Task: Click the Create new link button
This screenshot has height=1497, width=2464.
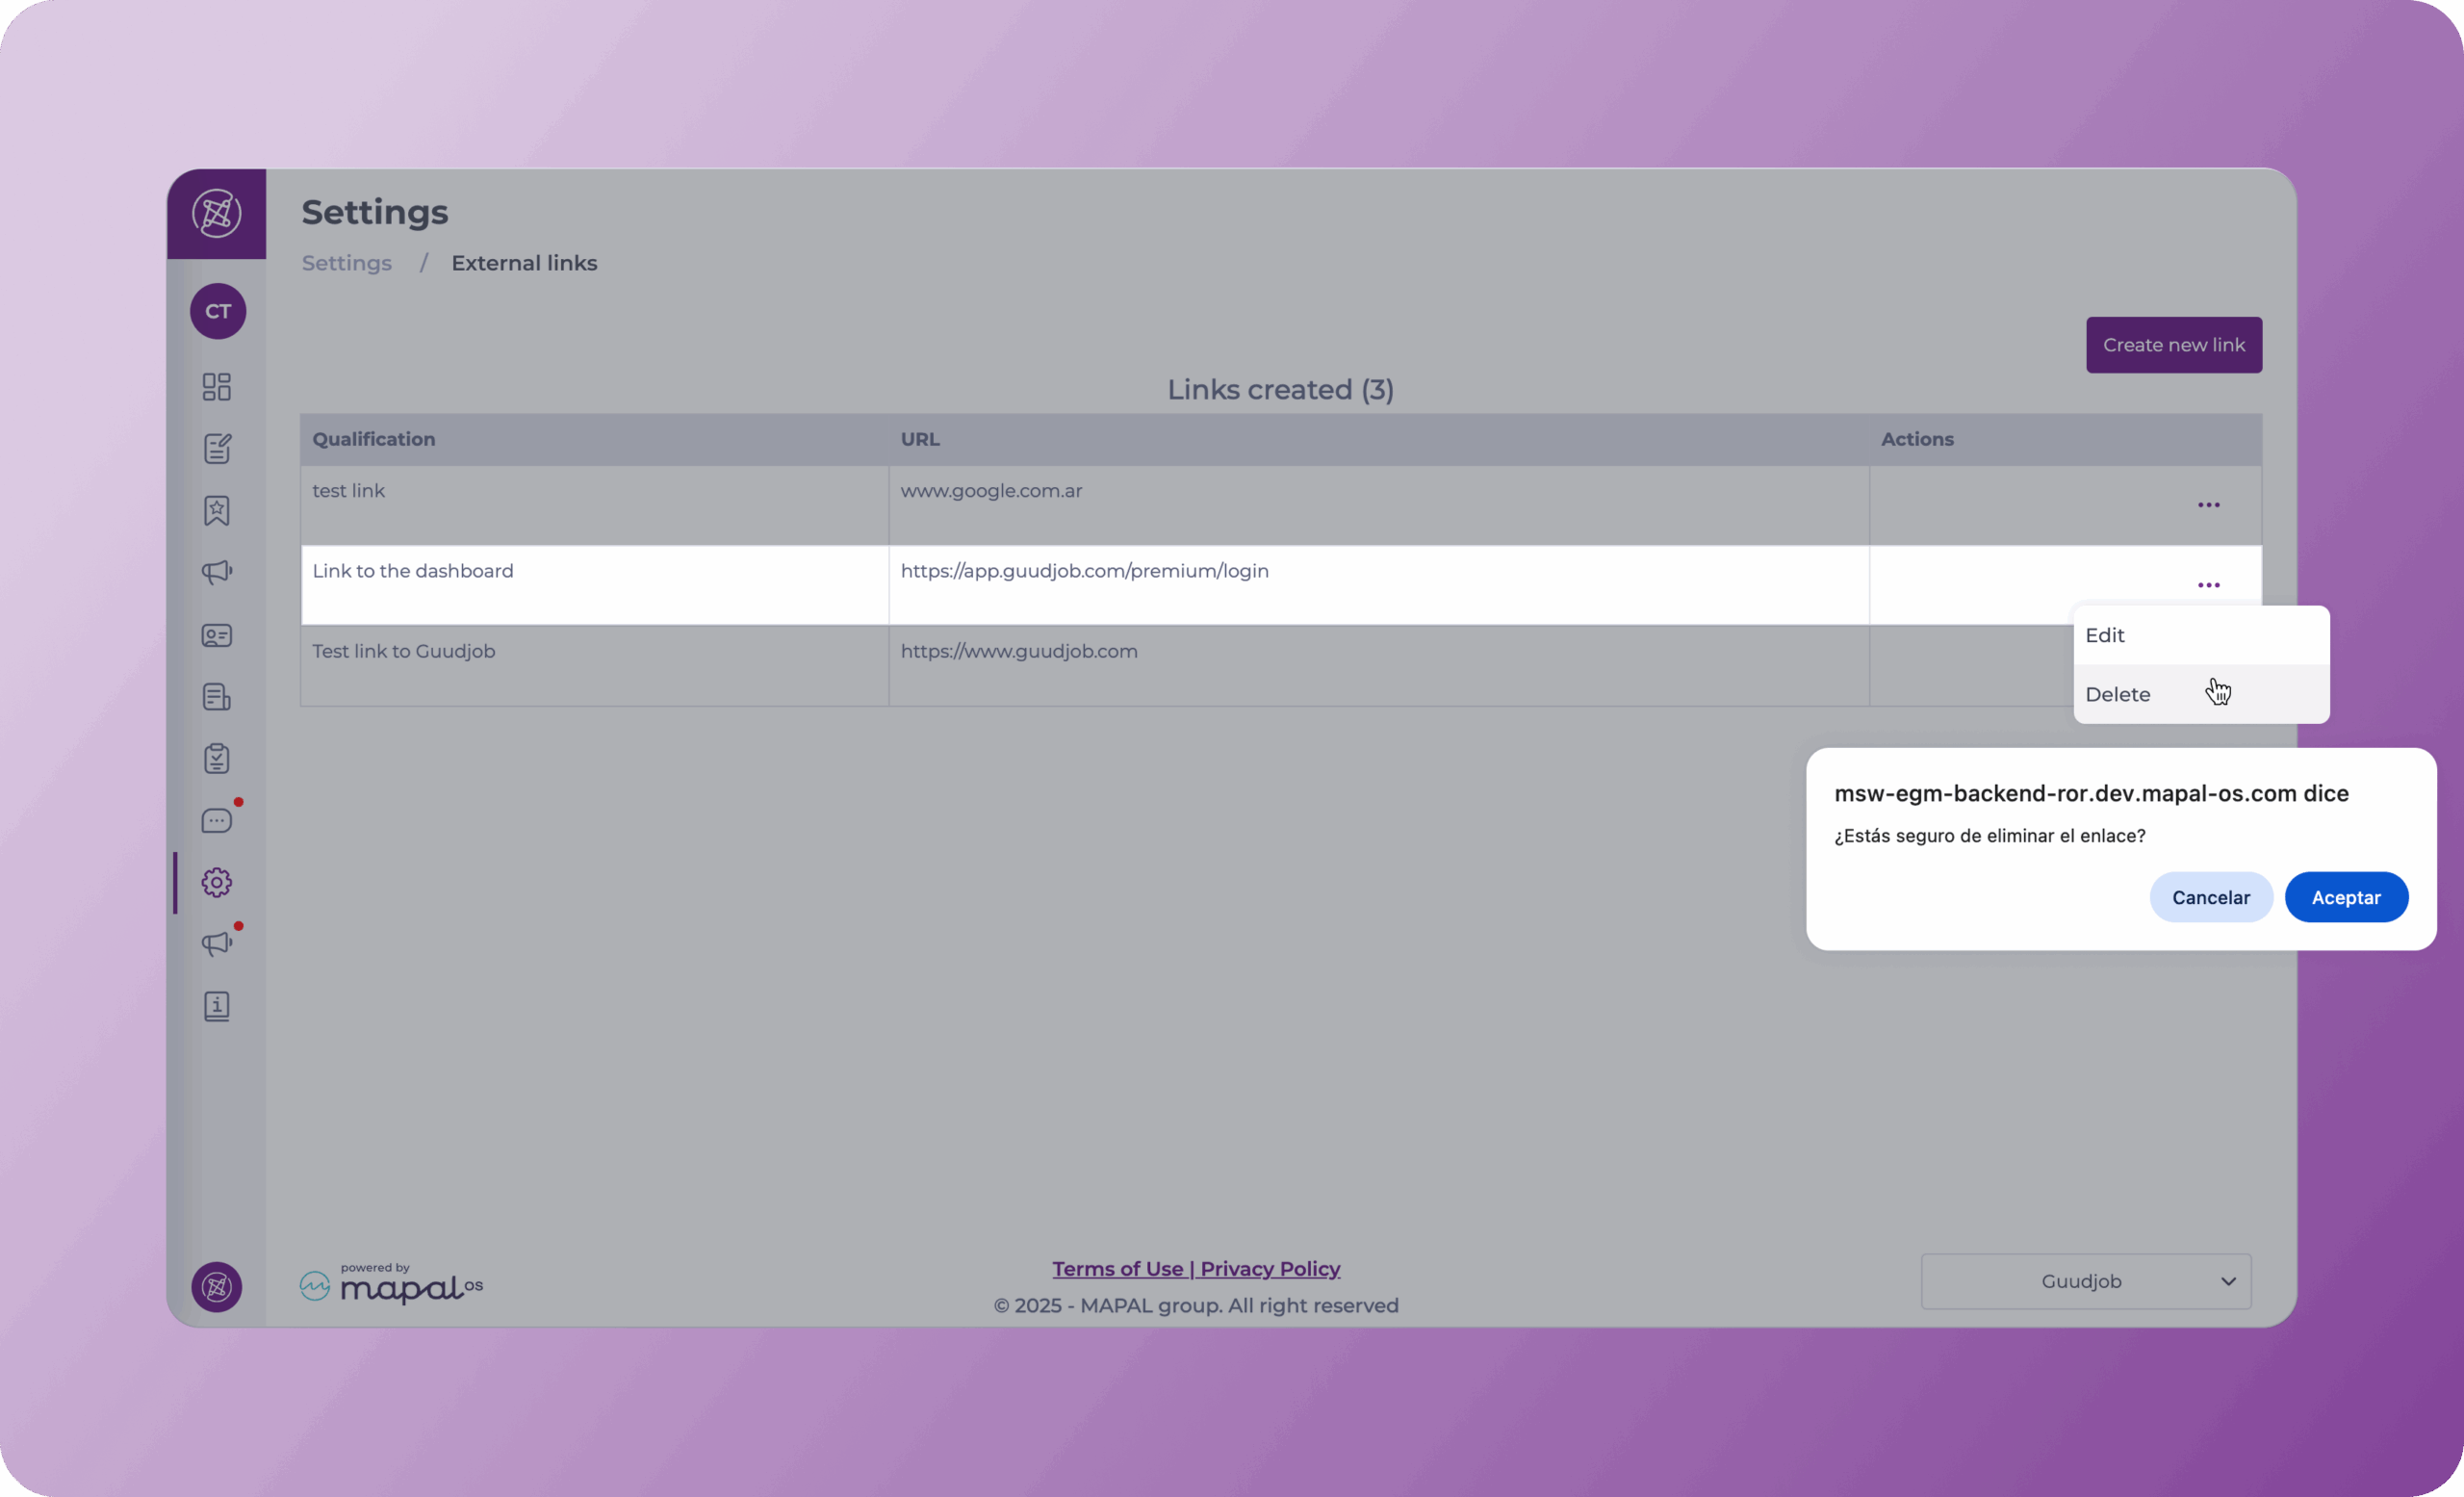Action: (2174, 345)
